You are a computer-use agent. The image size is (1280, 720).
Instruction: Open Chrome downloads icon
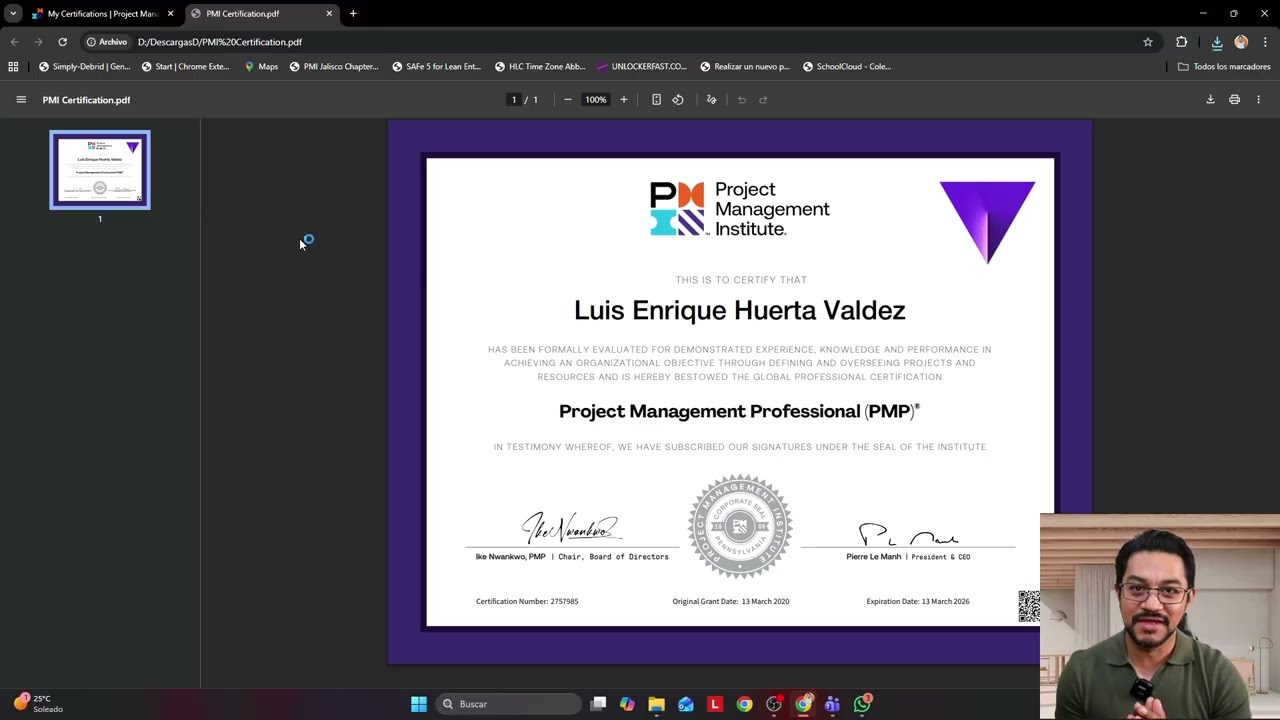[1217, 42]
